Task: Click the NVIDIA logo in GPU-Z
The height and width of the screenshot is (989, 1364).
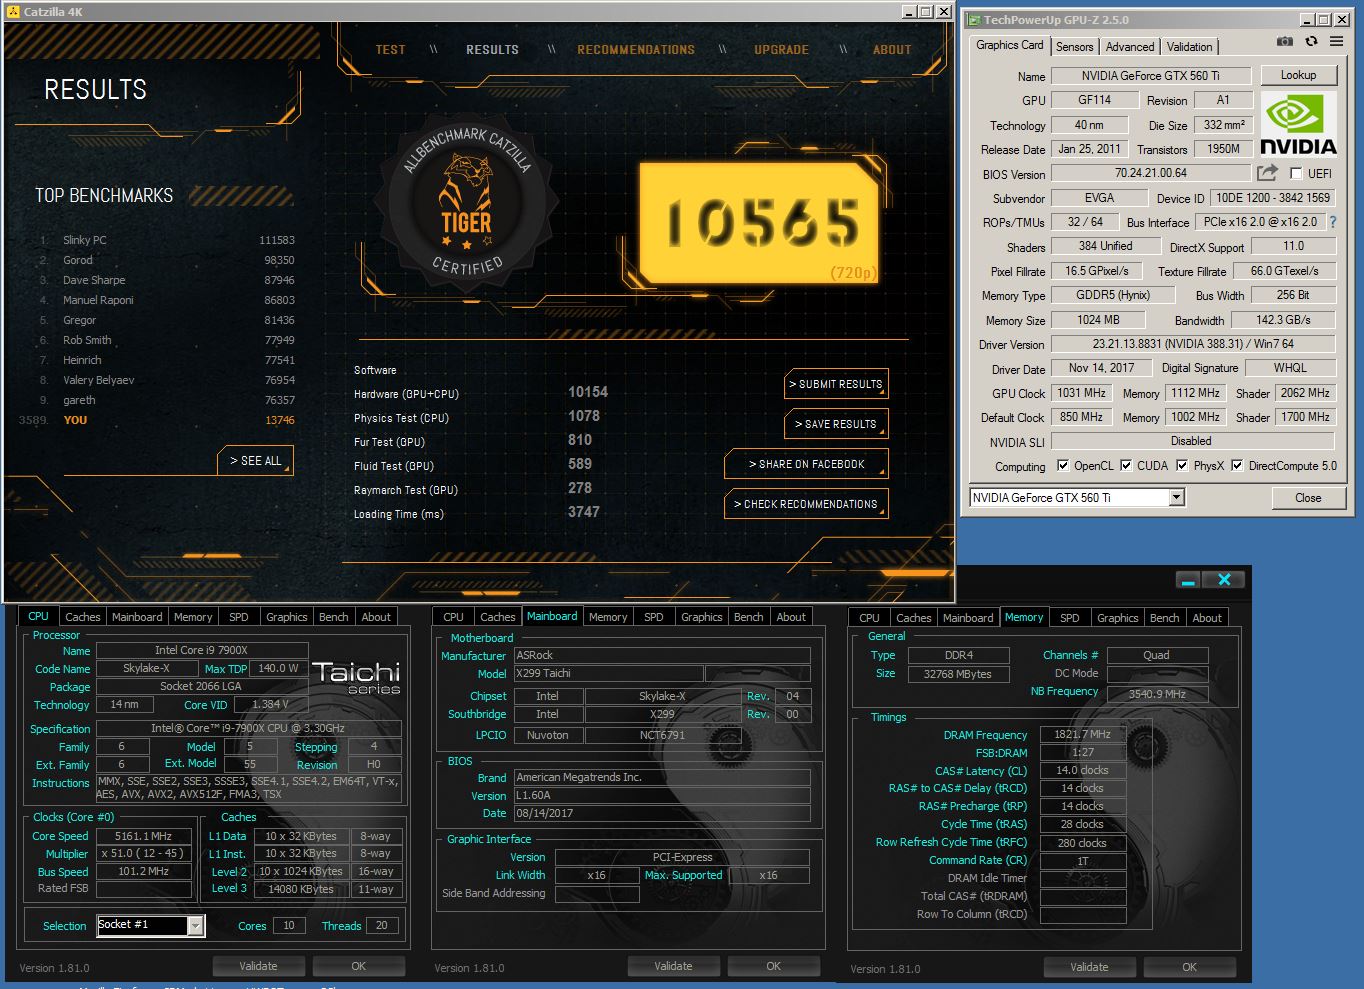Action: tap(1298, 124)
